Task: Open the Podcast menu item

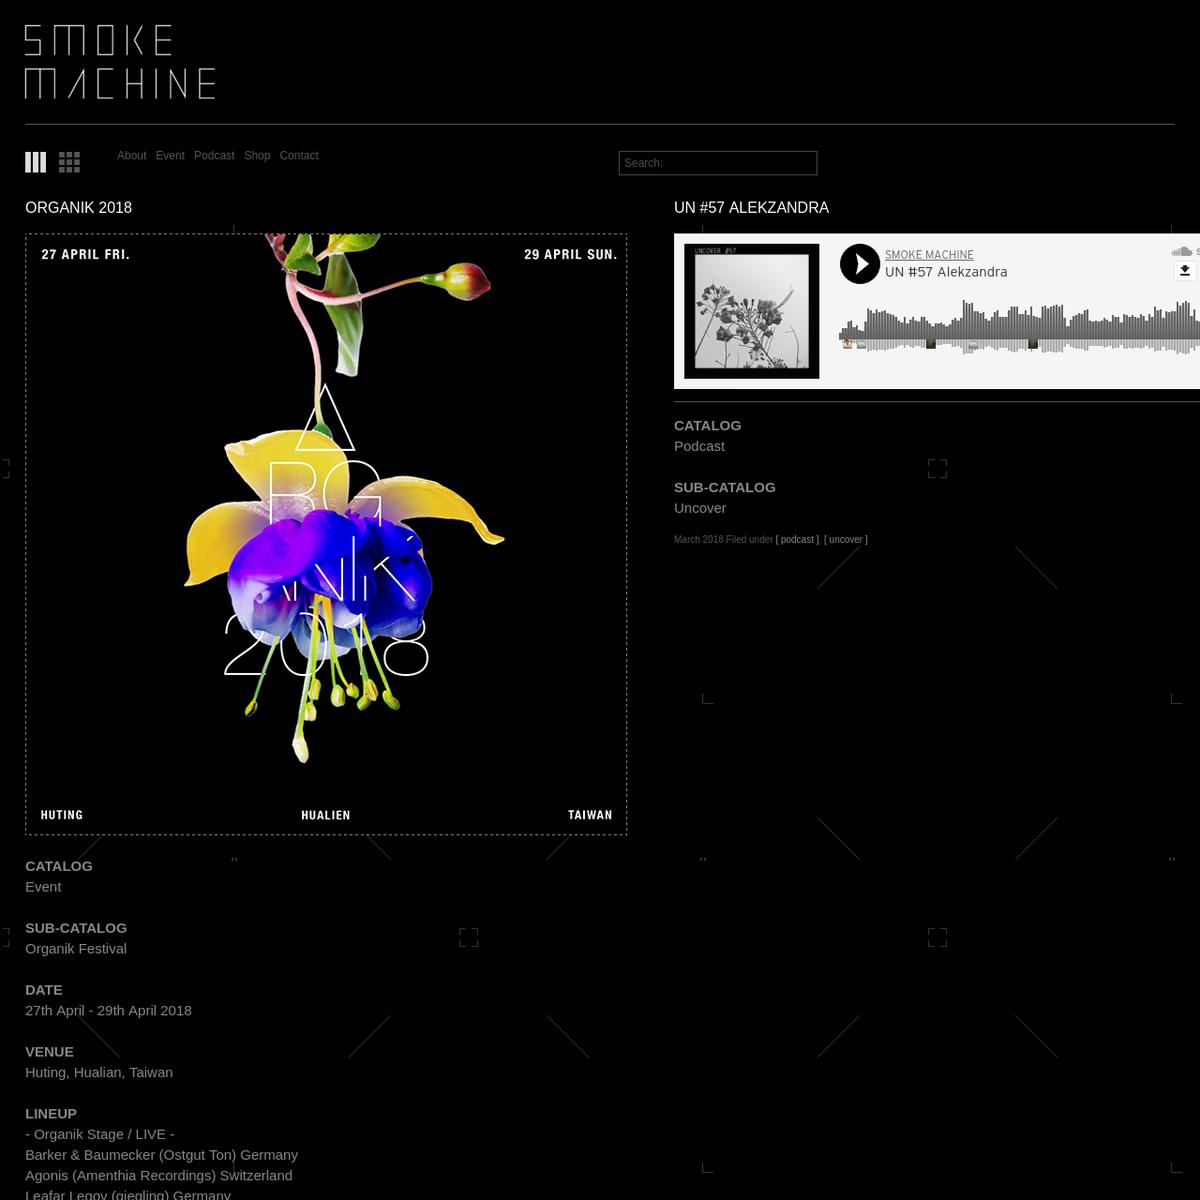Action: (x=214, y=156)
